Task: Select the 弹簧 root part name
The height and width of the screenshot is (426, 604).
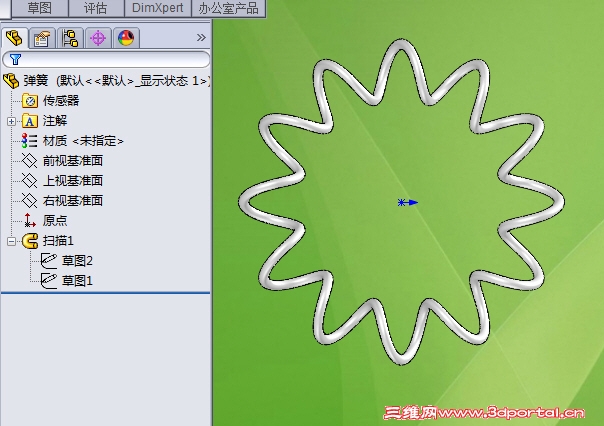Action: 36,81
